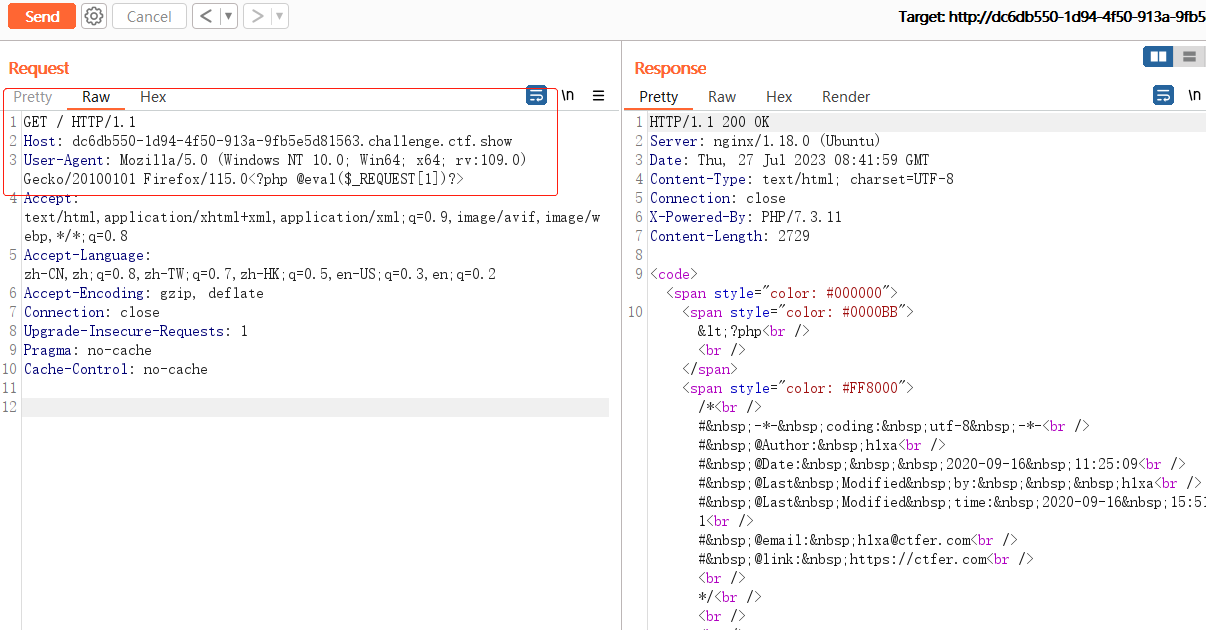Open Request panel hamburger menu
Viewport: 1206px width, 630px height.
click(x=598, y=96)
